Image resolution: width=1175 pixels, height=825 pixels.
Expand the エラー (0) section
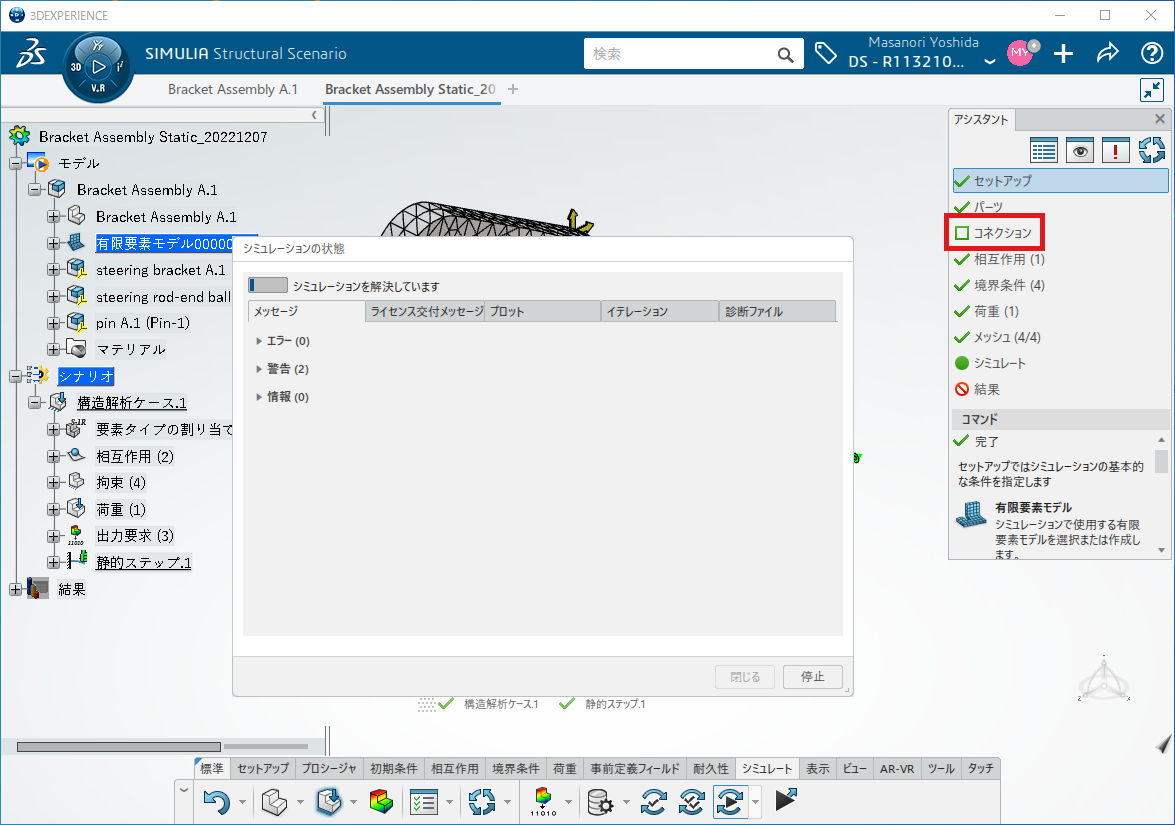click(x=259, y=341)
